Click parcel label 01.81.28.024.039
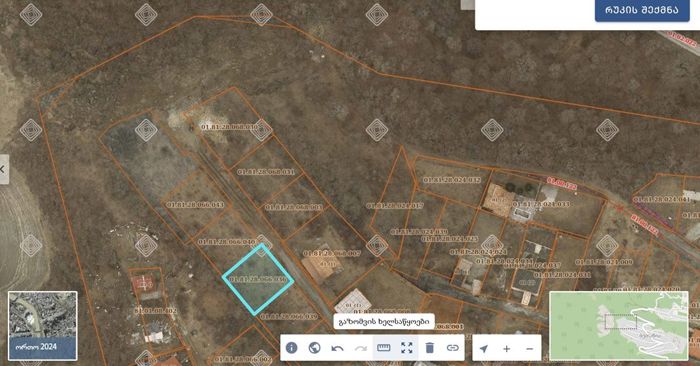This screenshot has width=700, height=366. 419,232
